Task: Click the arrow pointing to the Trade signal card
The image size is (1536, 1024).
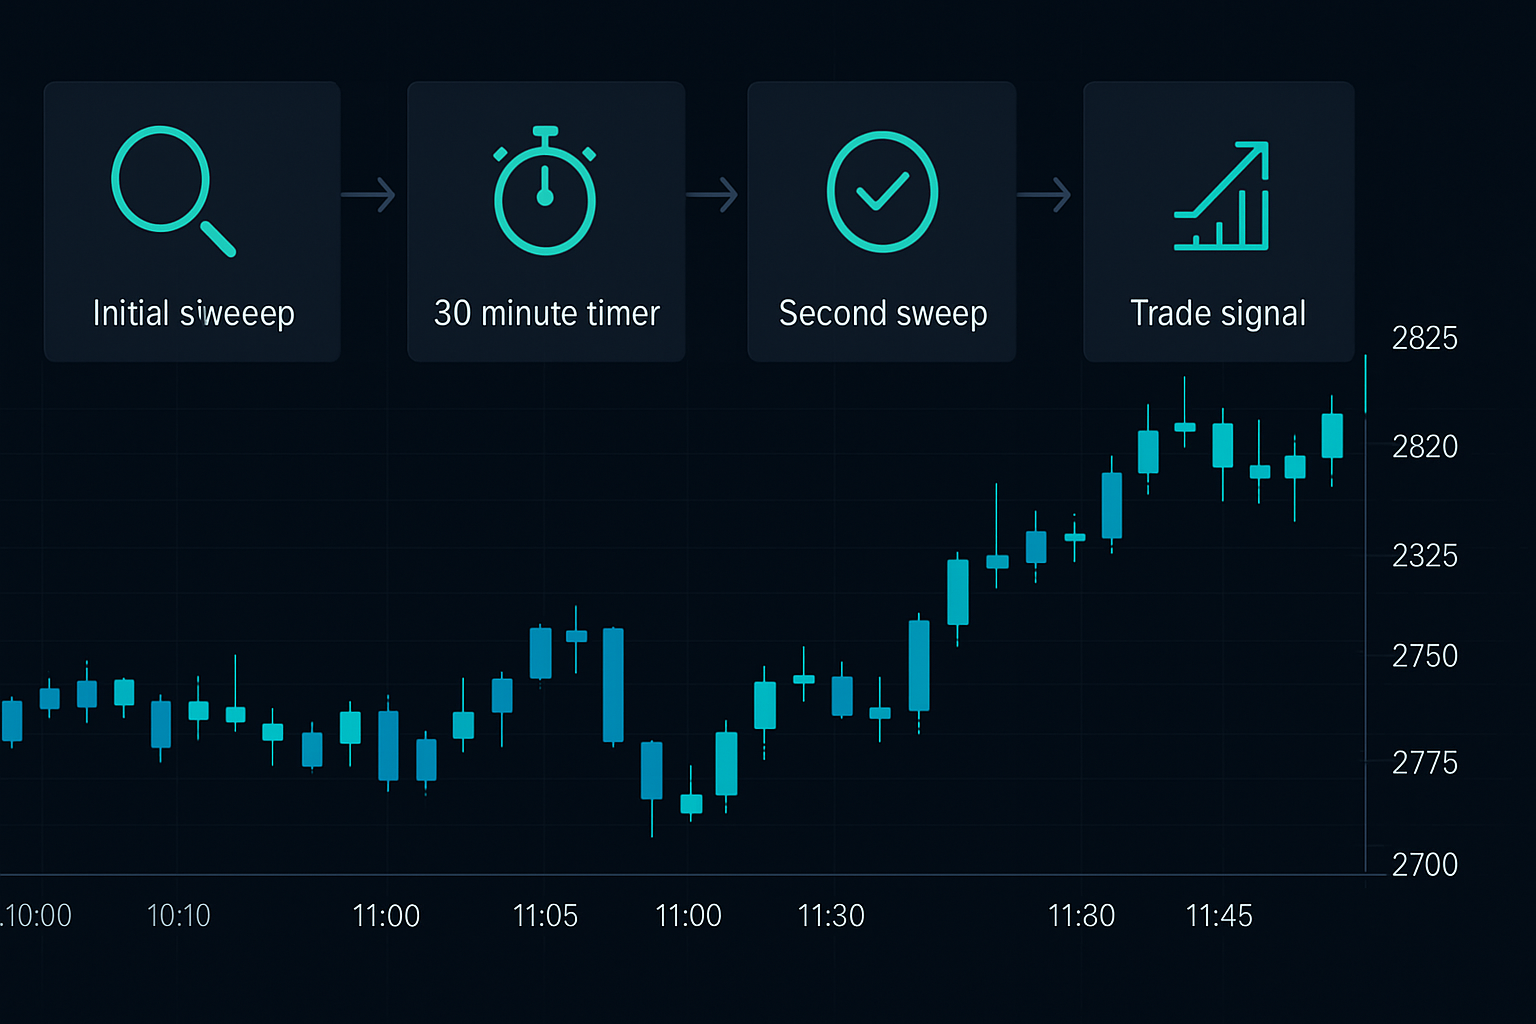Action: (x=1045, y=194)
